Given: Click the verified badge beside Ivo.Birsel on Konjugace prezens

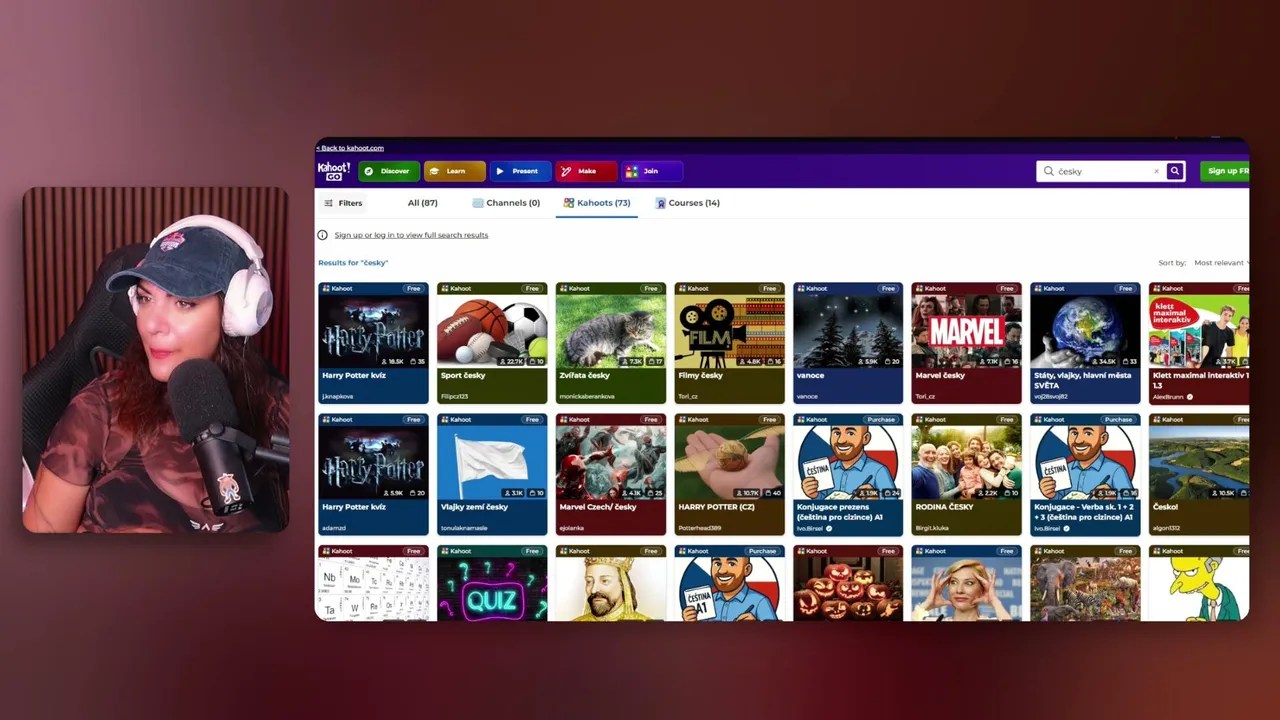Looking at the screenshot, I should point(829,528).
